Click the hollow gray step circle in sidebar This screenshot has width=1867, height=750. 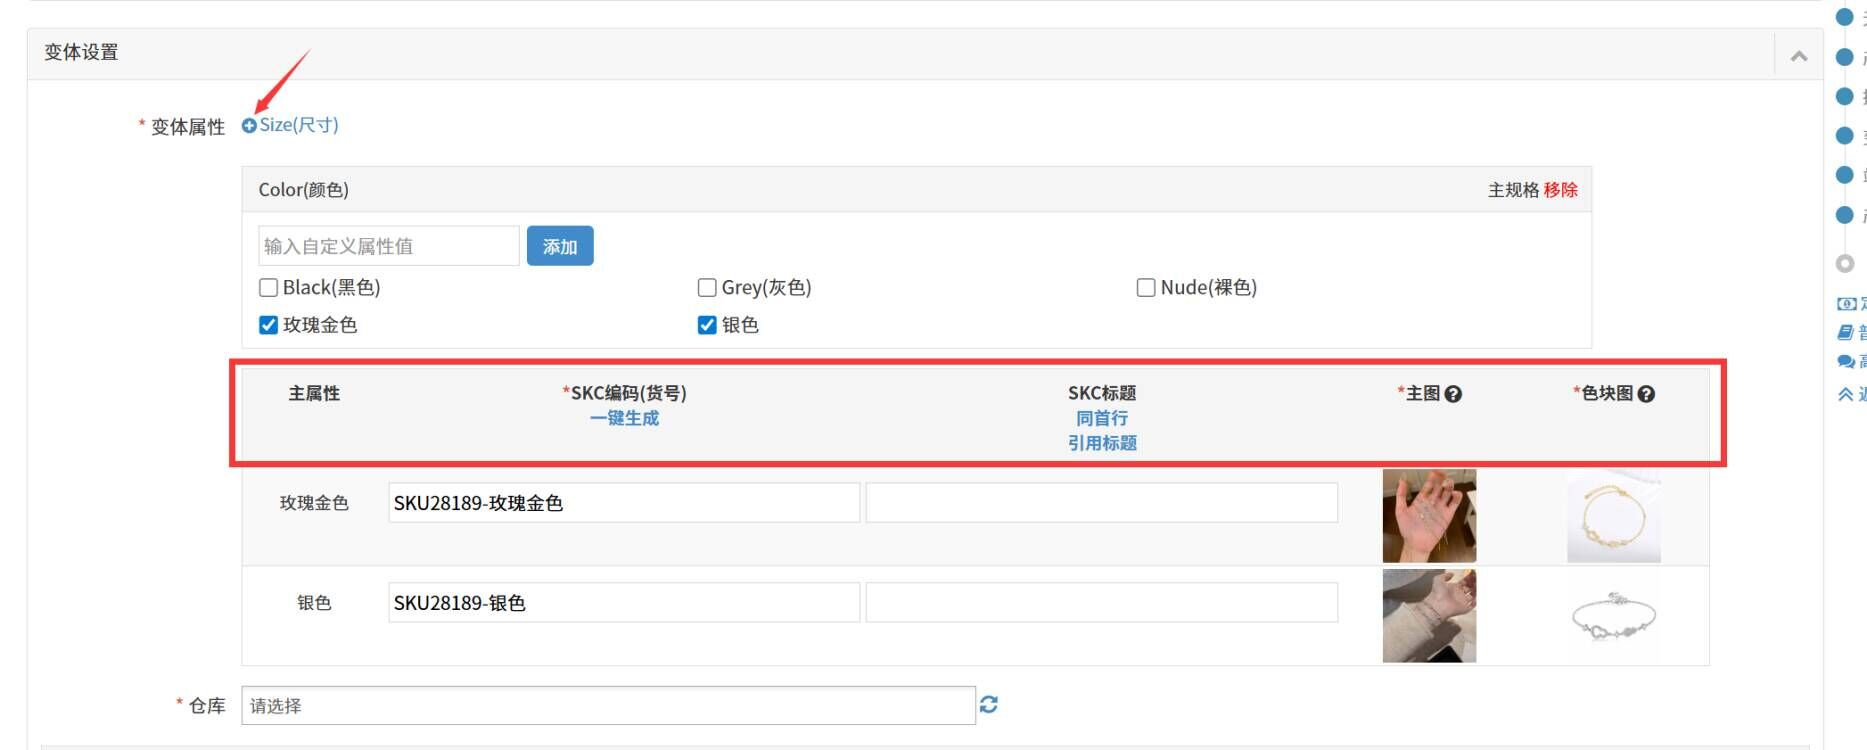point(1845,263)
